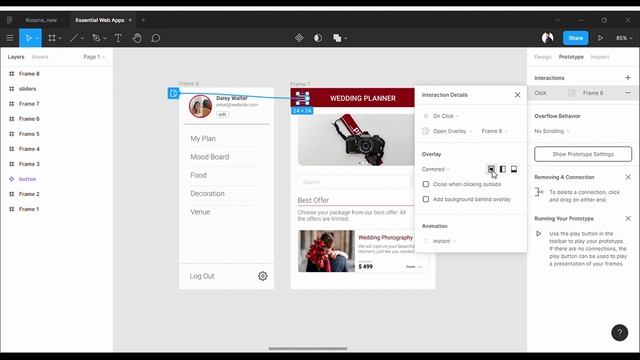Image resolution: width=640 pixels, height=360 pixels.
Task: Set overlay position to centered icon
Action: pyautogui.click(x=491, y=169)
